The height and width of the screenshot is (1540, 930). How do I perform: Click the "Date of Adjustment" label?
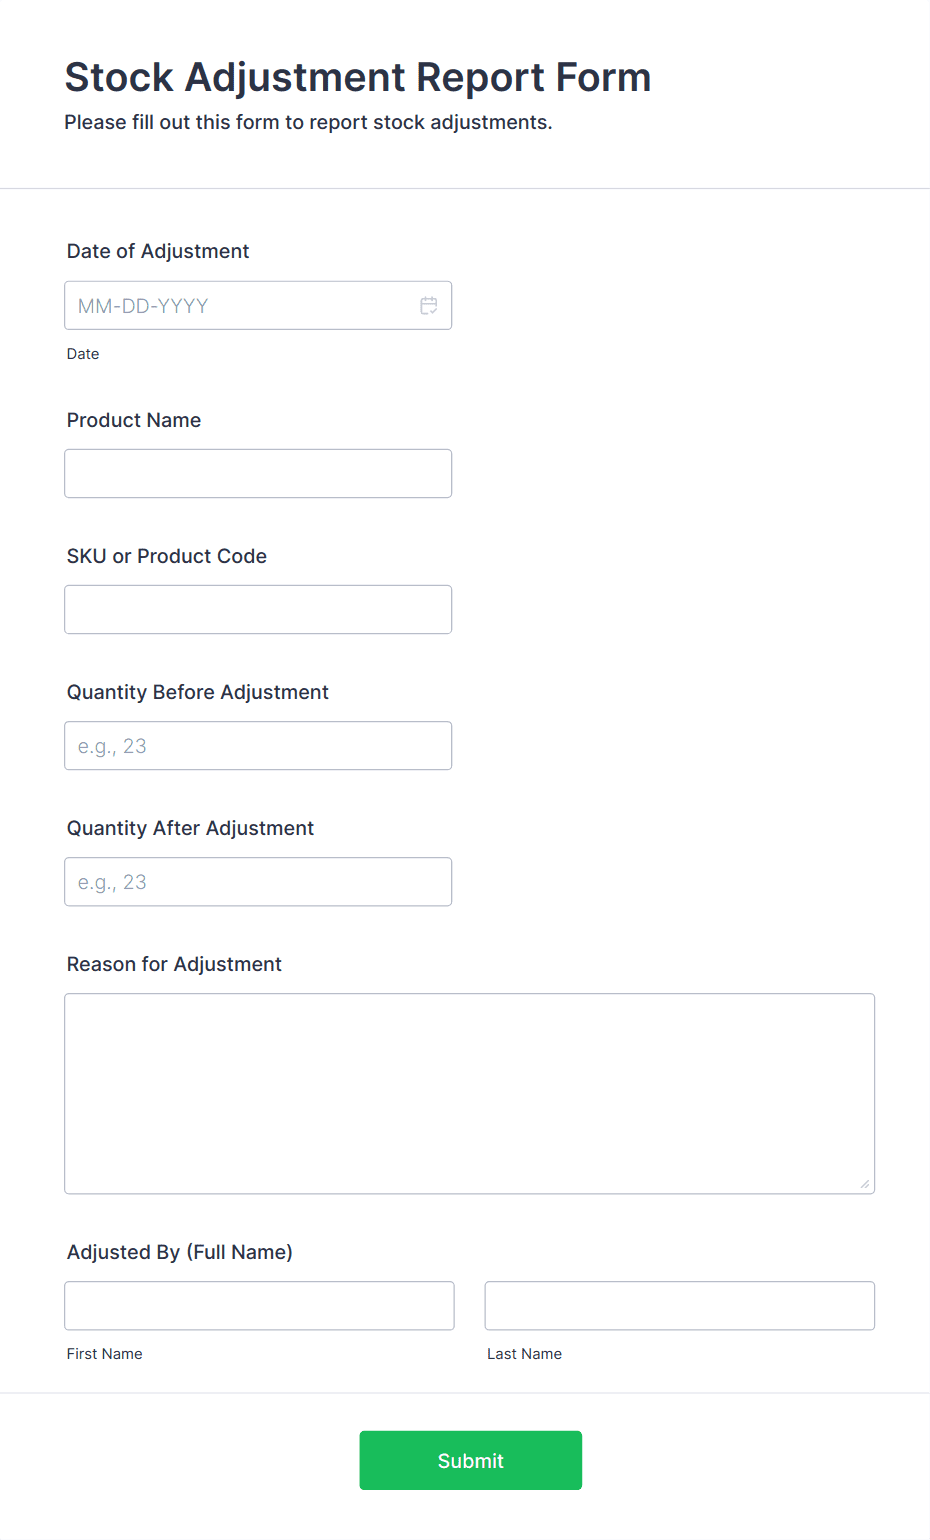click(158, 251)
